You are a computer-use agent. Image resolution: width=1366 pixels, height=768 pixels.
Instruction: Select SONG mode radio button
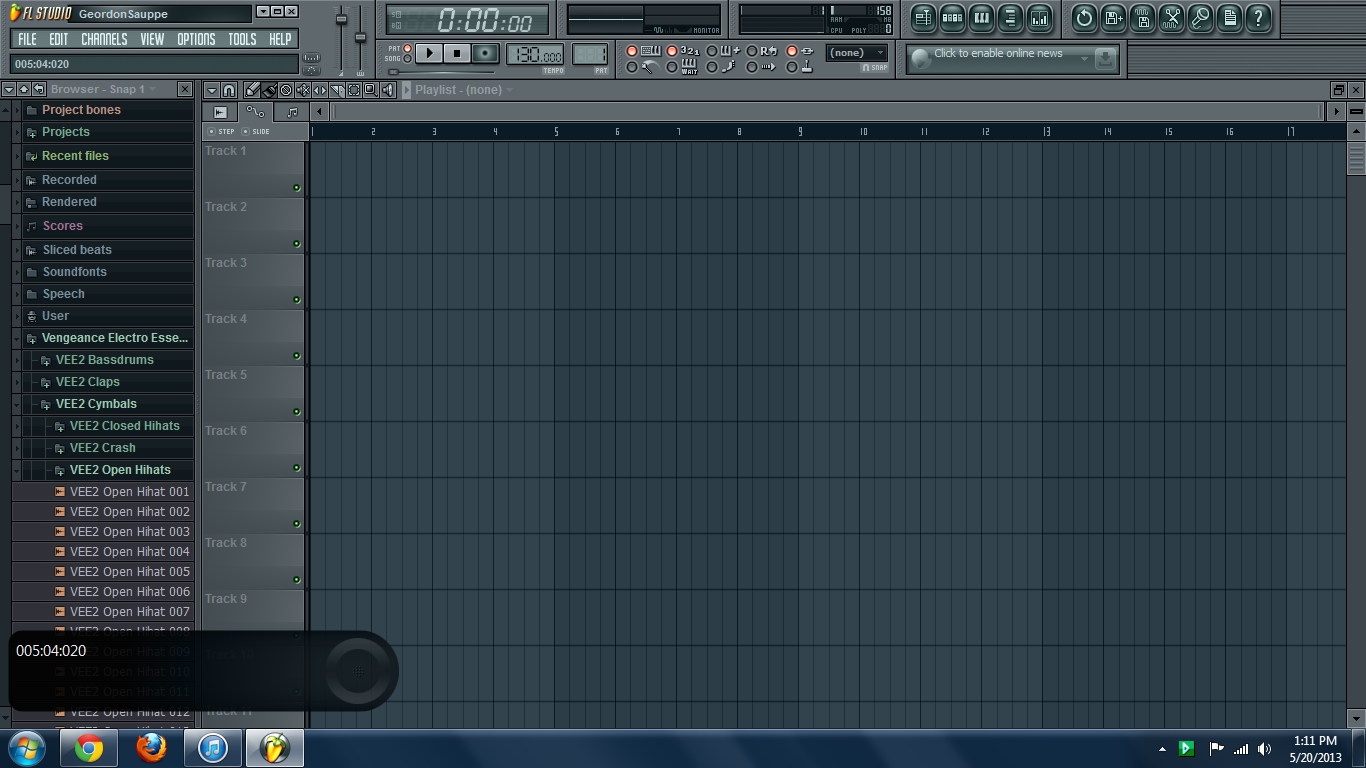tap(407, 59)
